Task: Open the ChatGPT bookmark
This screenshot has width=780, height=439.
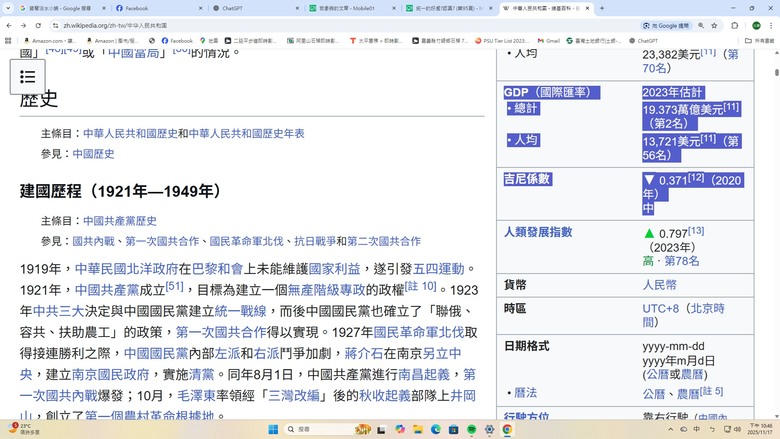Action: coord(643,41)
